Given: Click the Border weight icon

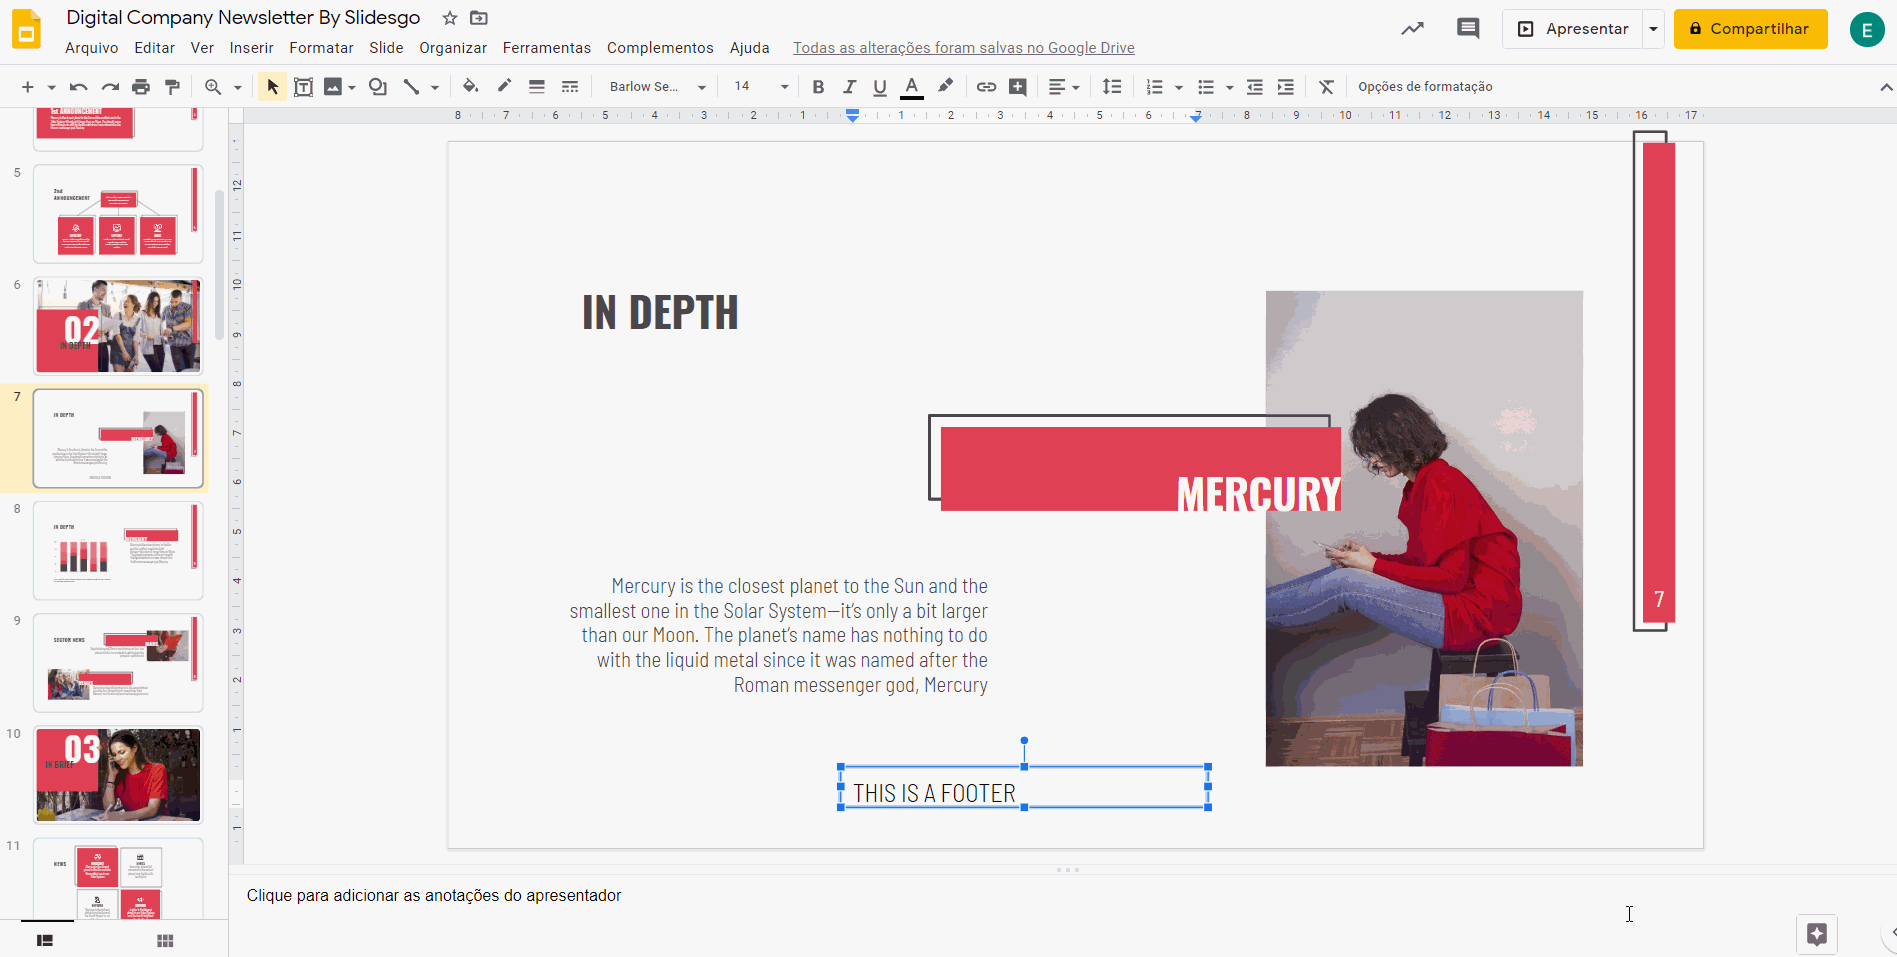Looking at the screenshot, I should pyautogui.click(x=537, y=87).
